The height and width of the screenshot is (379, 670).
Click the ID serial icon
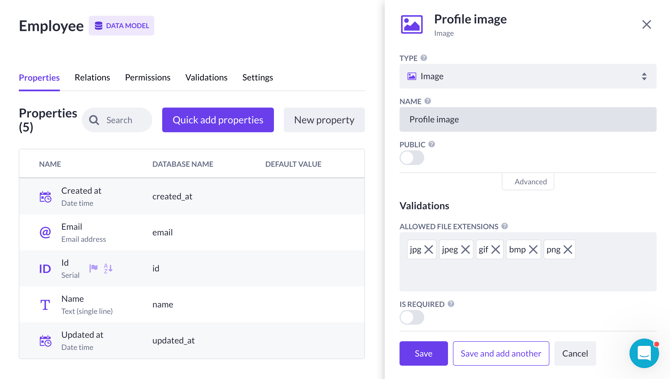click(45, 269)
